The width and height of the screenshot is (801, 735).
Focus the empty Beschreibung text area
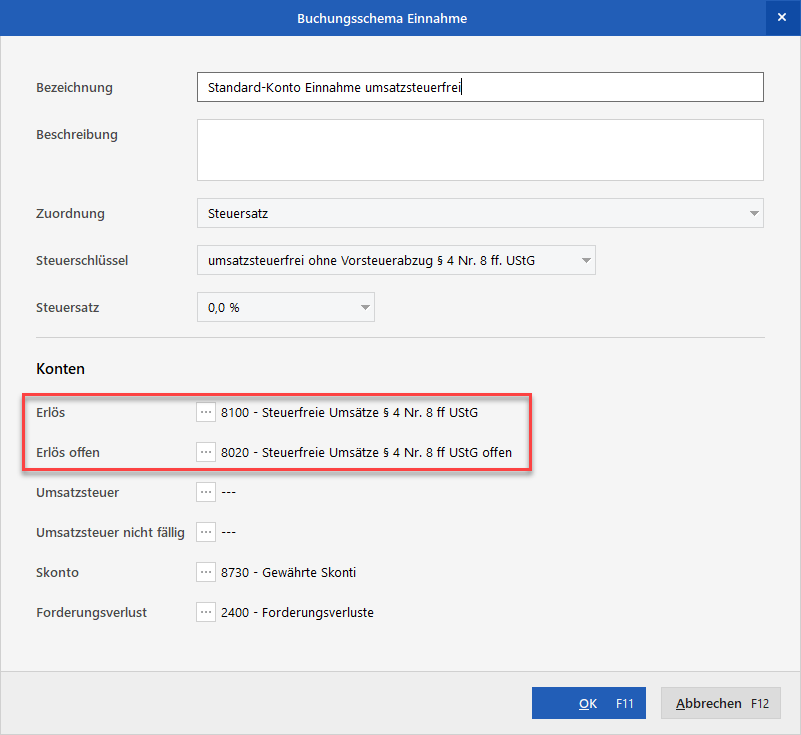coord(480,150)
